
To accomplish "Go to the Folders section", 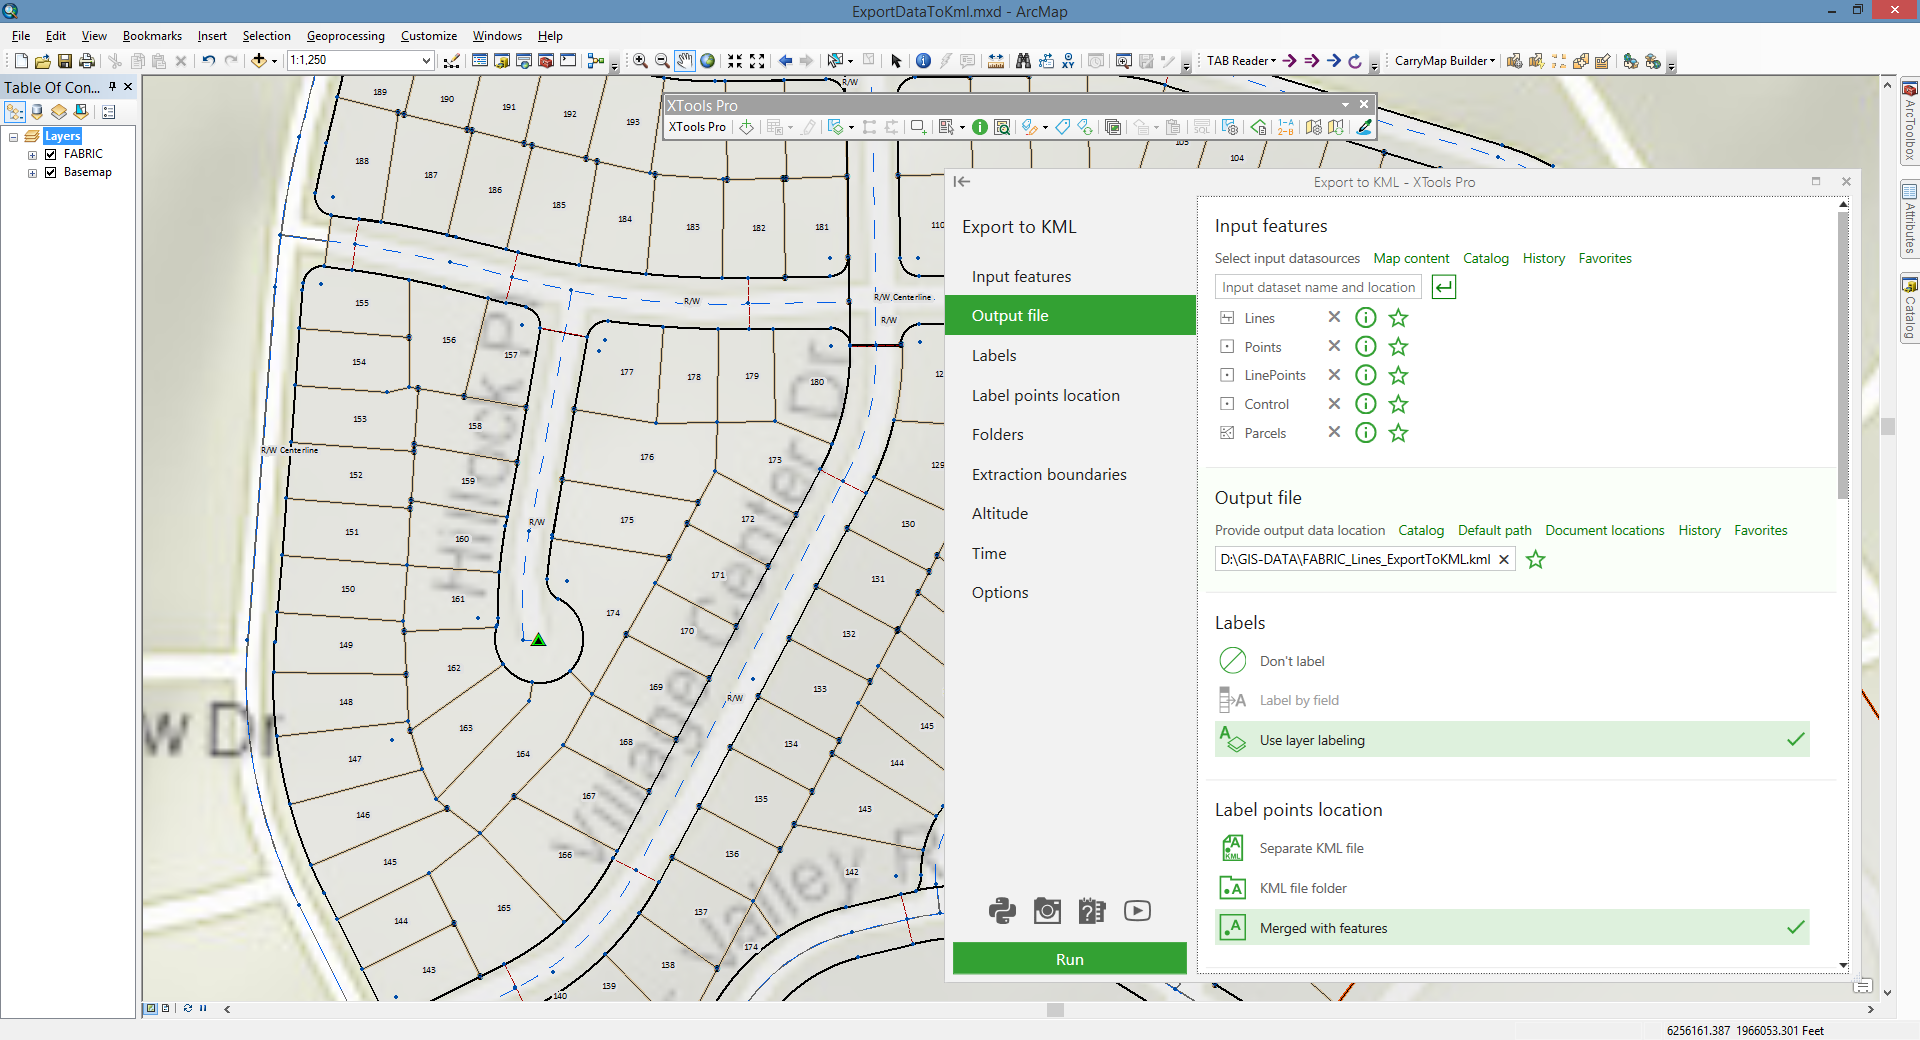I will coord(998,435).
